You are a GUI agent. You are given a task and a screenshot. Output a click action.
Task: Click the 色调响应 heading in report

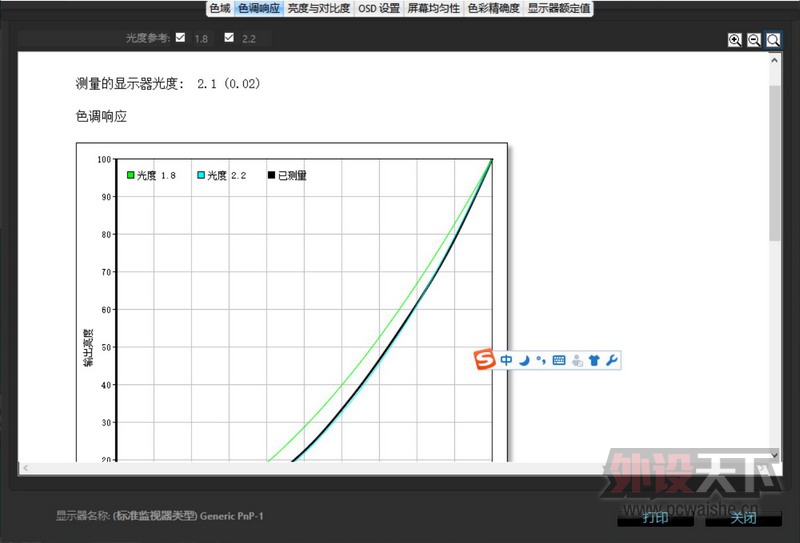[x=101, y=116]
